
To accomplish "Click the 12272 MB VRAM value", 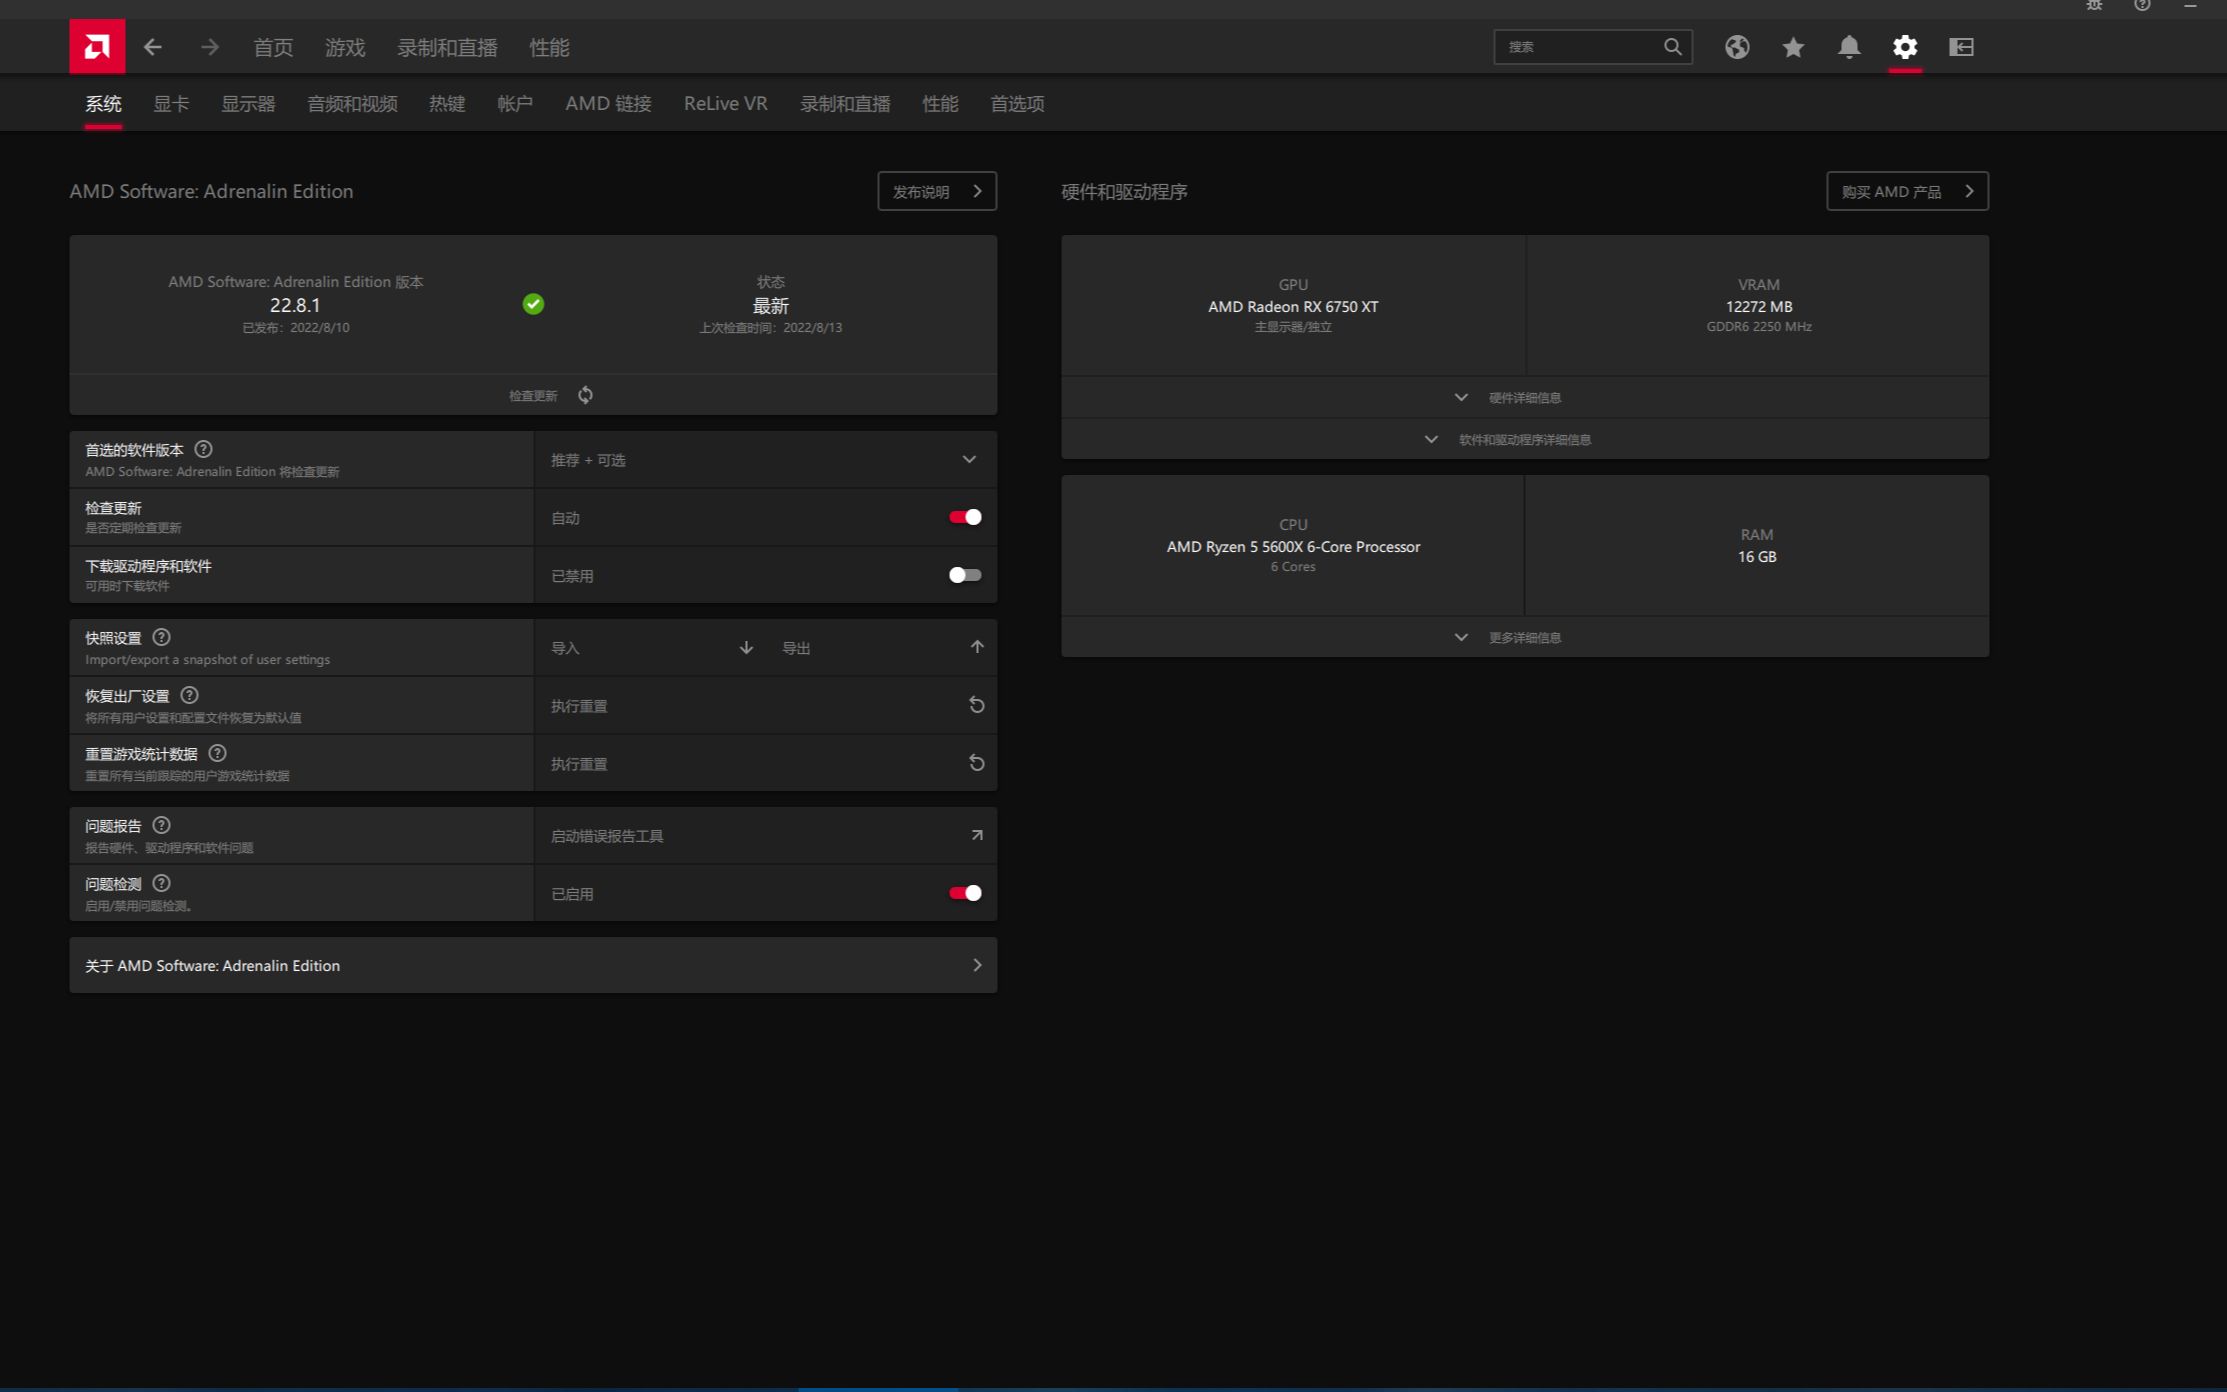I will (1759, 307).
